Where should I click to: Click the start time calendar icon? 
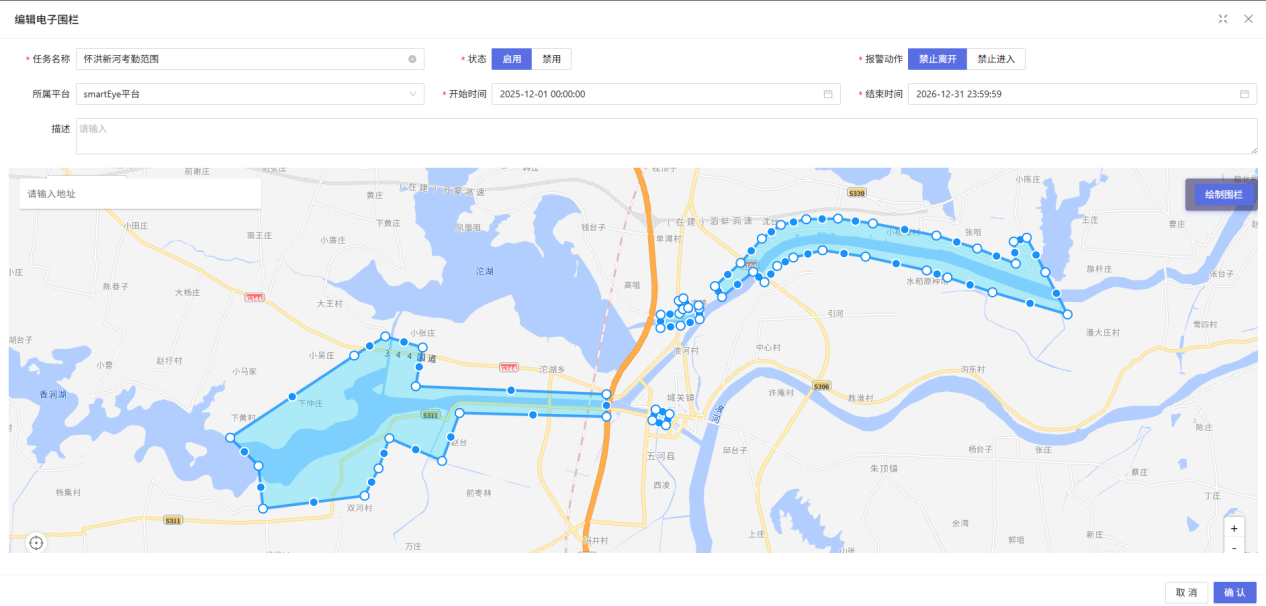828,94
